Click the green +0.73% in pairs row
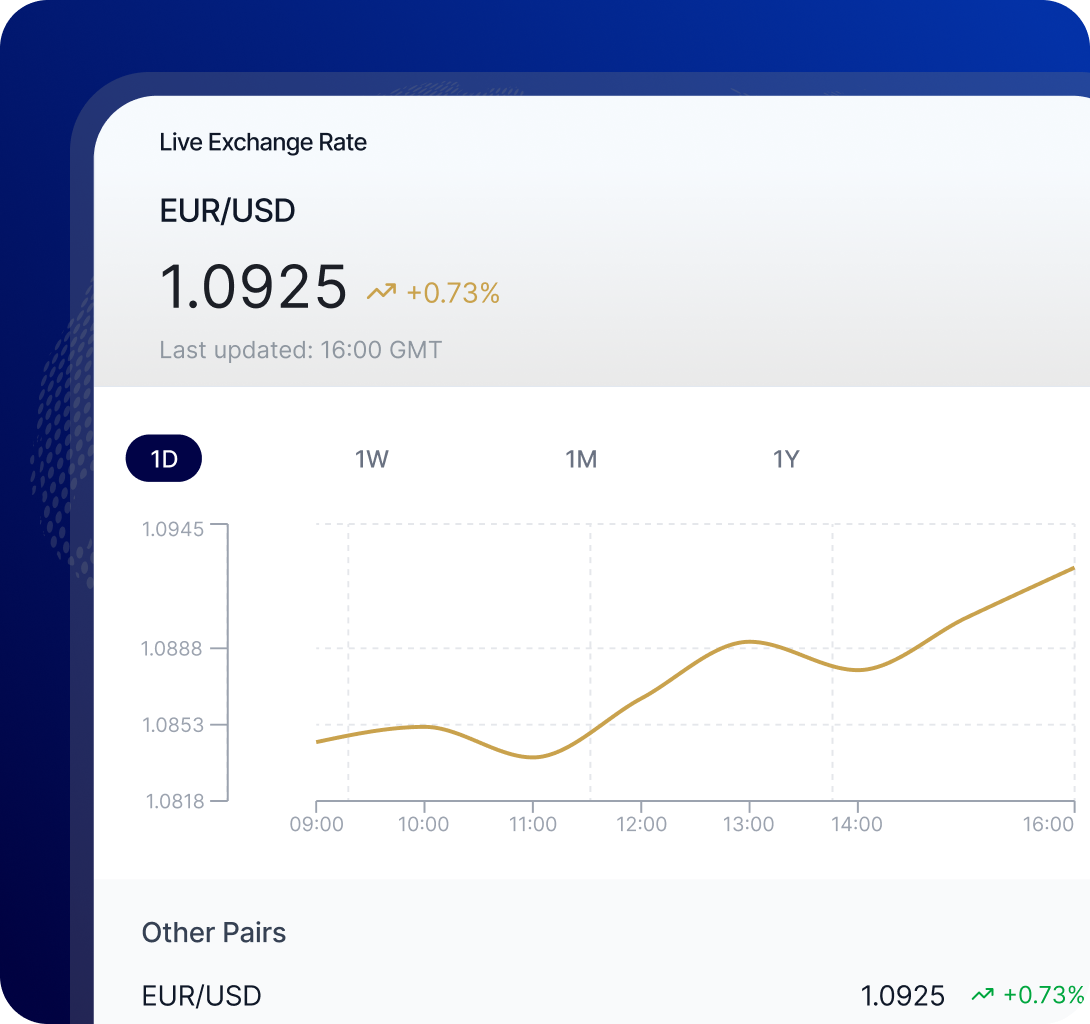Image resolution: width=1090 pixels, height=1024 pixels. [1043, 995]
